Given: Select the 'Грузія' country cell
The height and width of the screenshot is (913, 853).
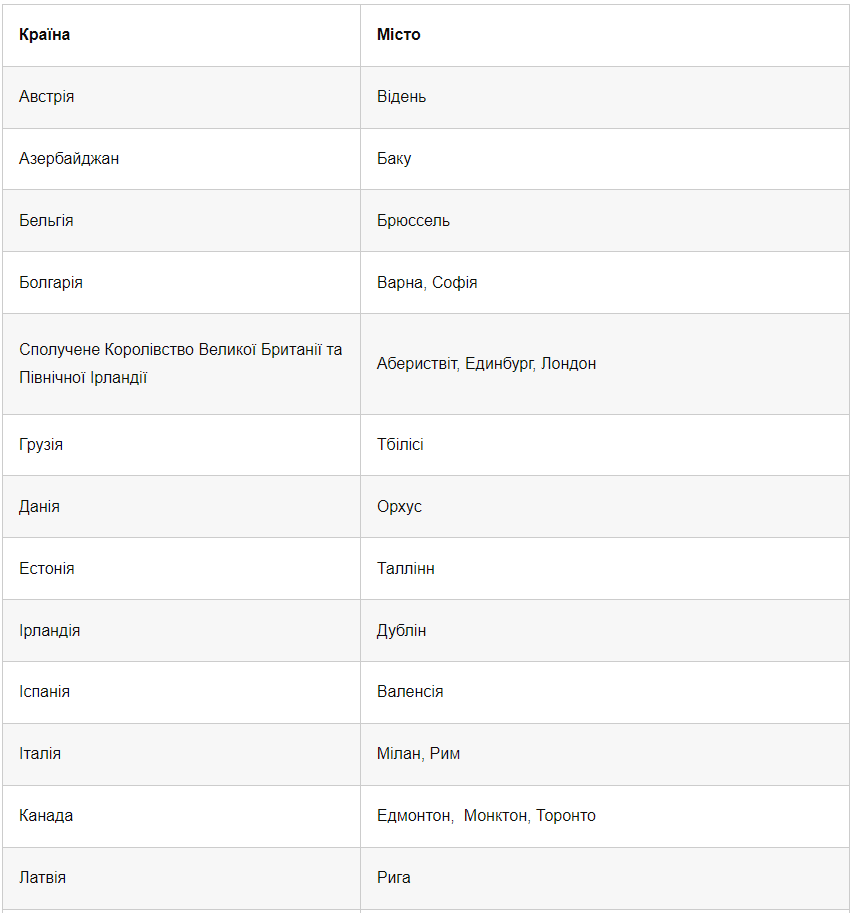Looking at the screenshot, I should 41,445.
